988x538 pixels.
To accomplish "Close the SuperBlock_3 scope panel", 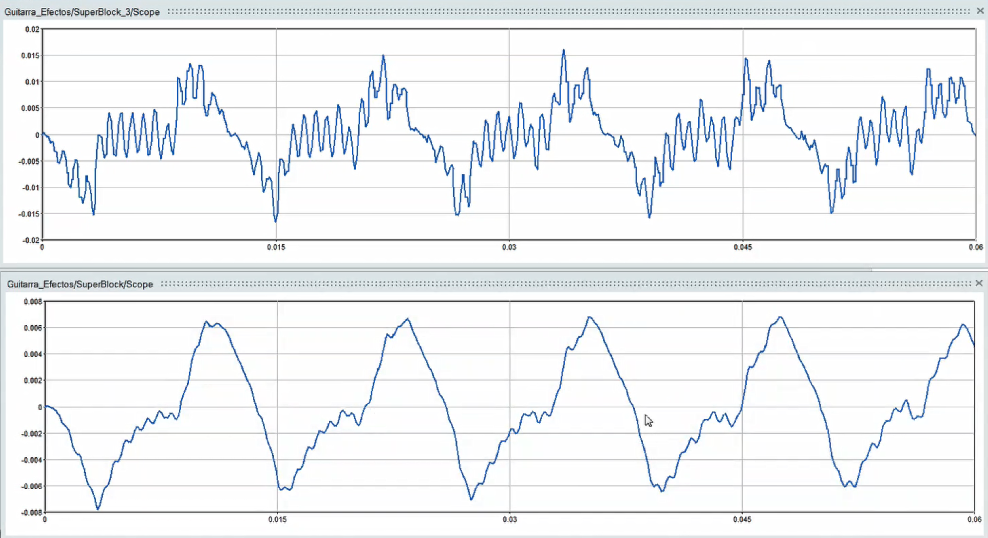I will tap(980, 10).
